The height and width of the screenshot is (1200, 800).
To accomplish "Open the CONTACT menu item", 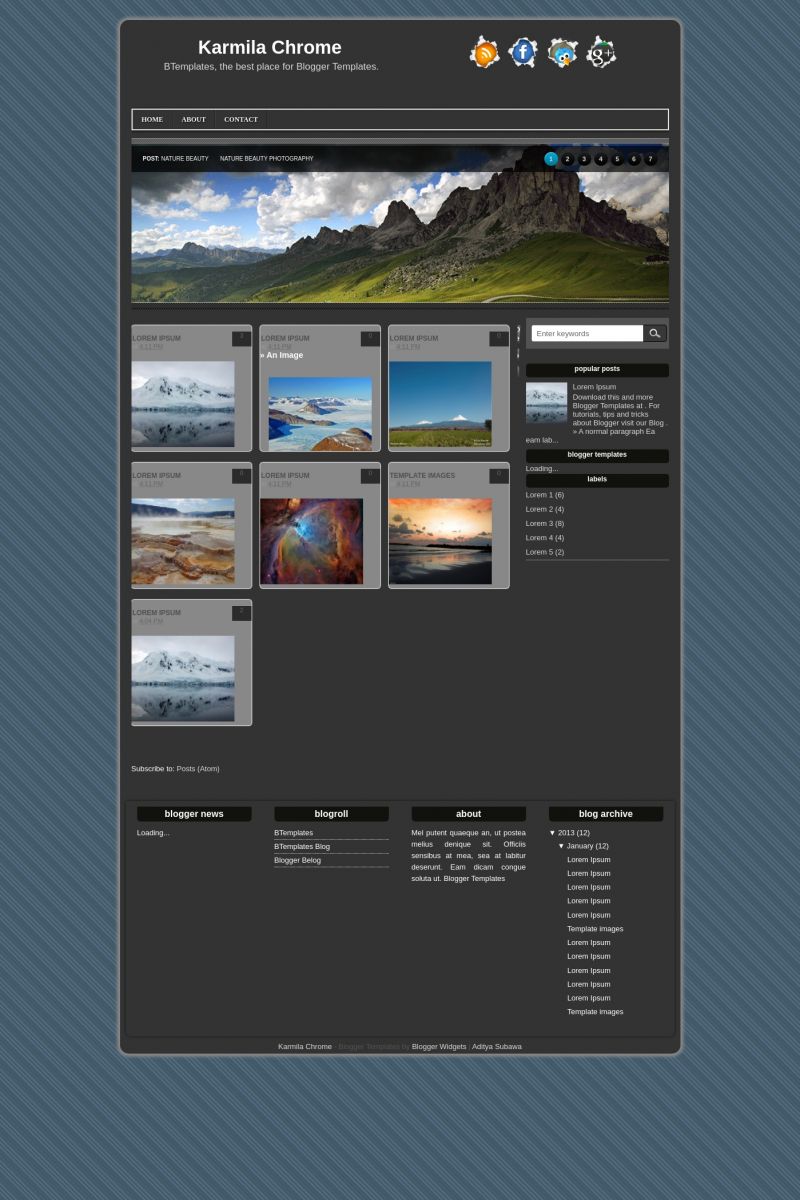I will click(241, 119).
